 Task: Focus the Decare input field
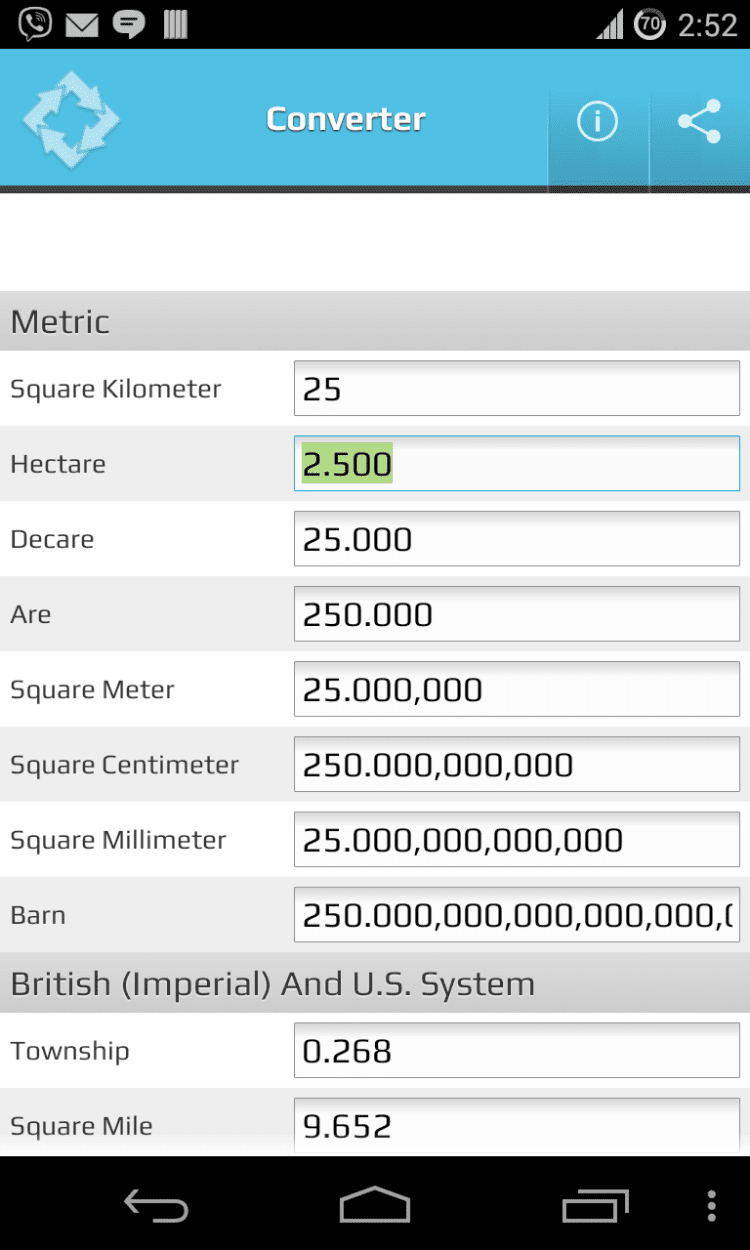pos(516,539)
